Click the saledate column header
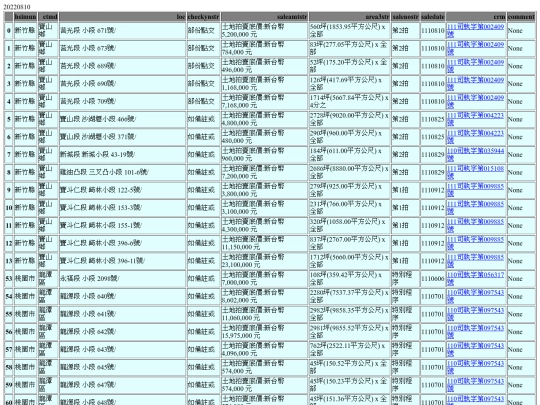The height and width of the screenshot is (405, 540). coord(433,17)
